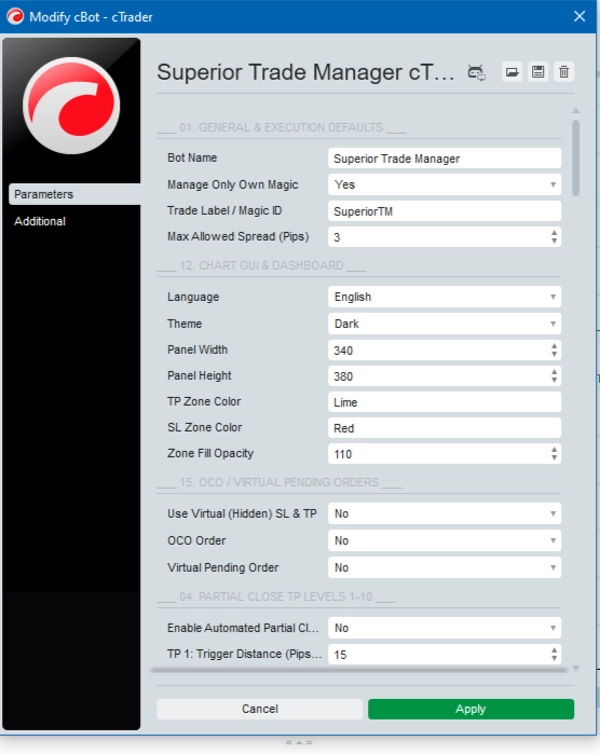This screenshot has width=600, height=754.
Task: Click the cBot instance robot icon
Action: (476, 73)
